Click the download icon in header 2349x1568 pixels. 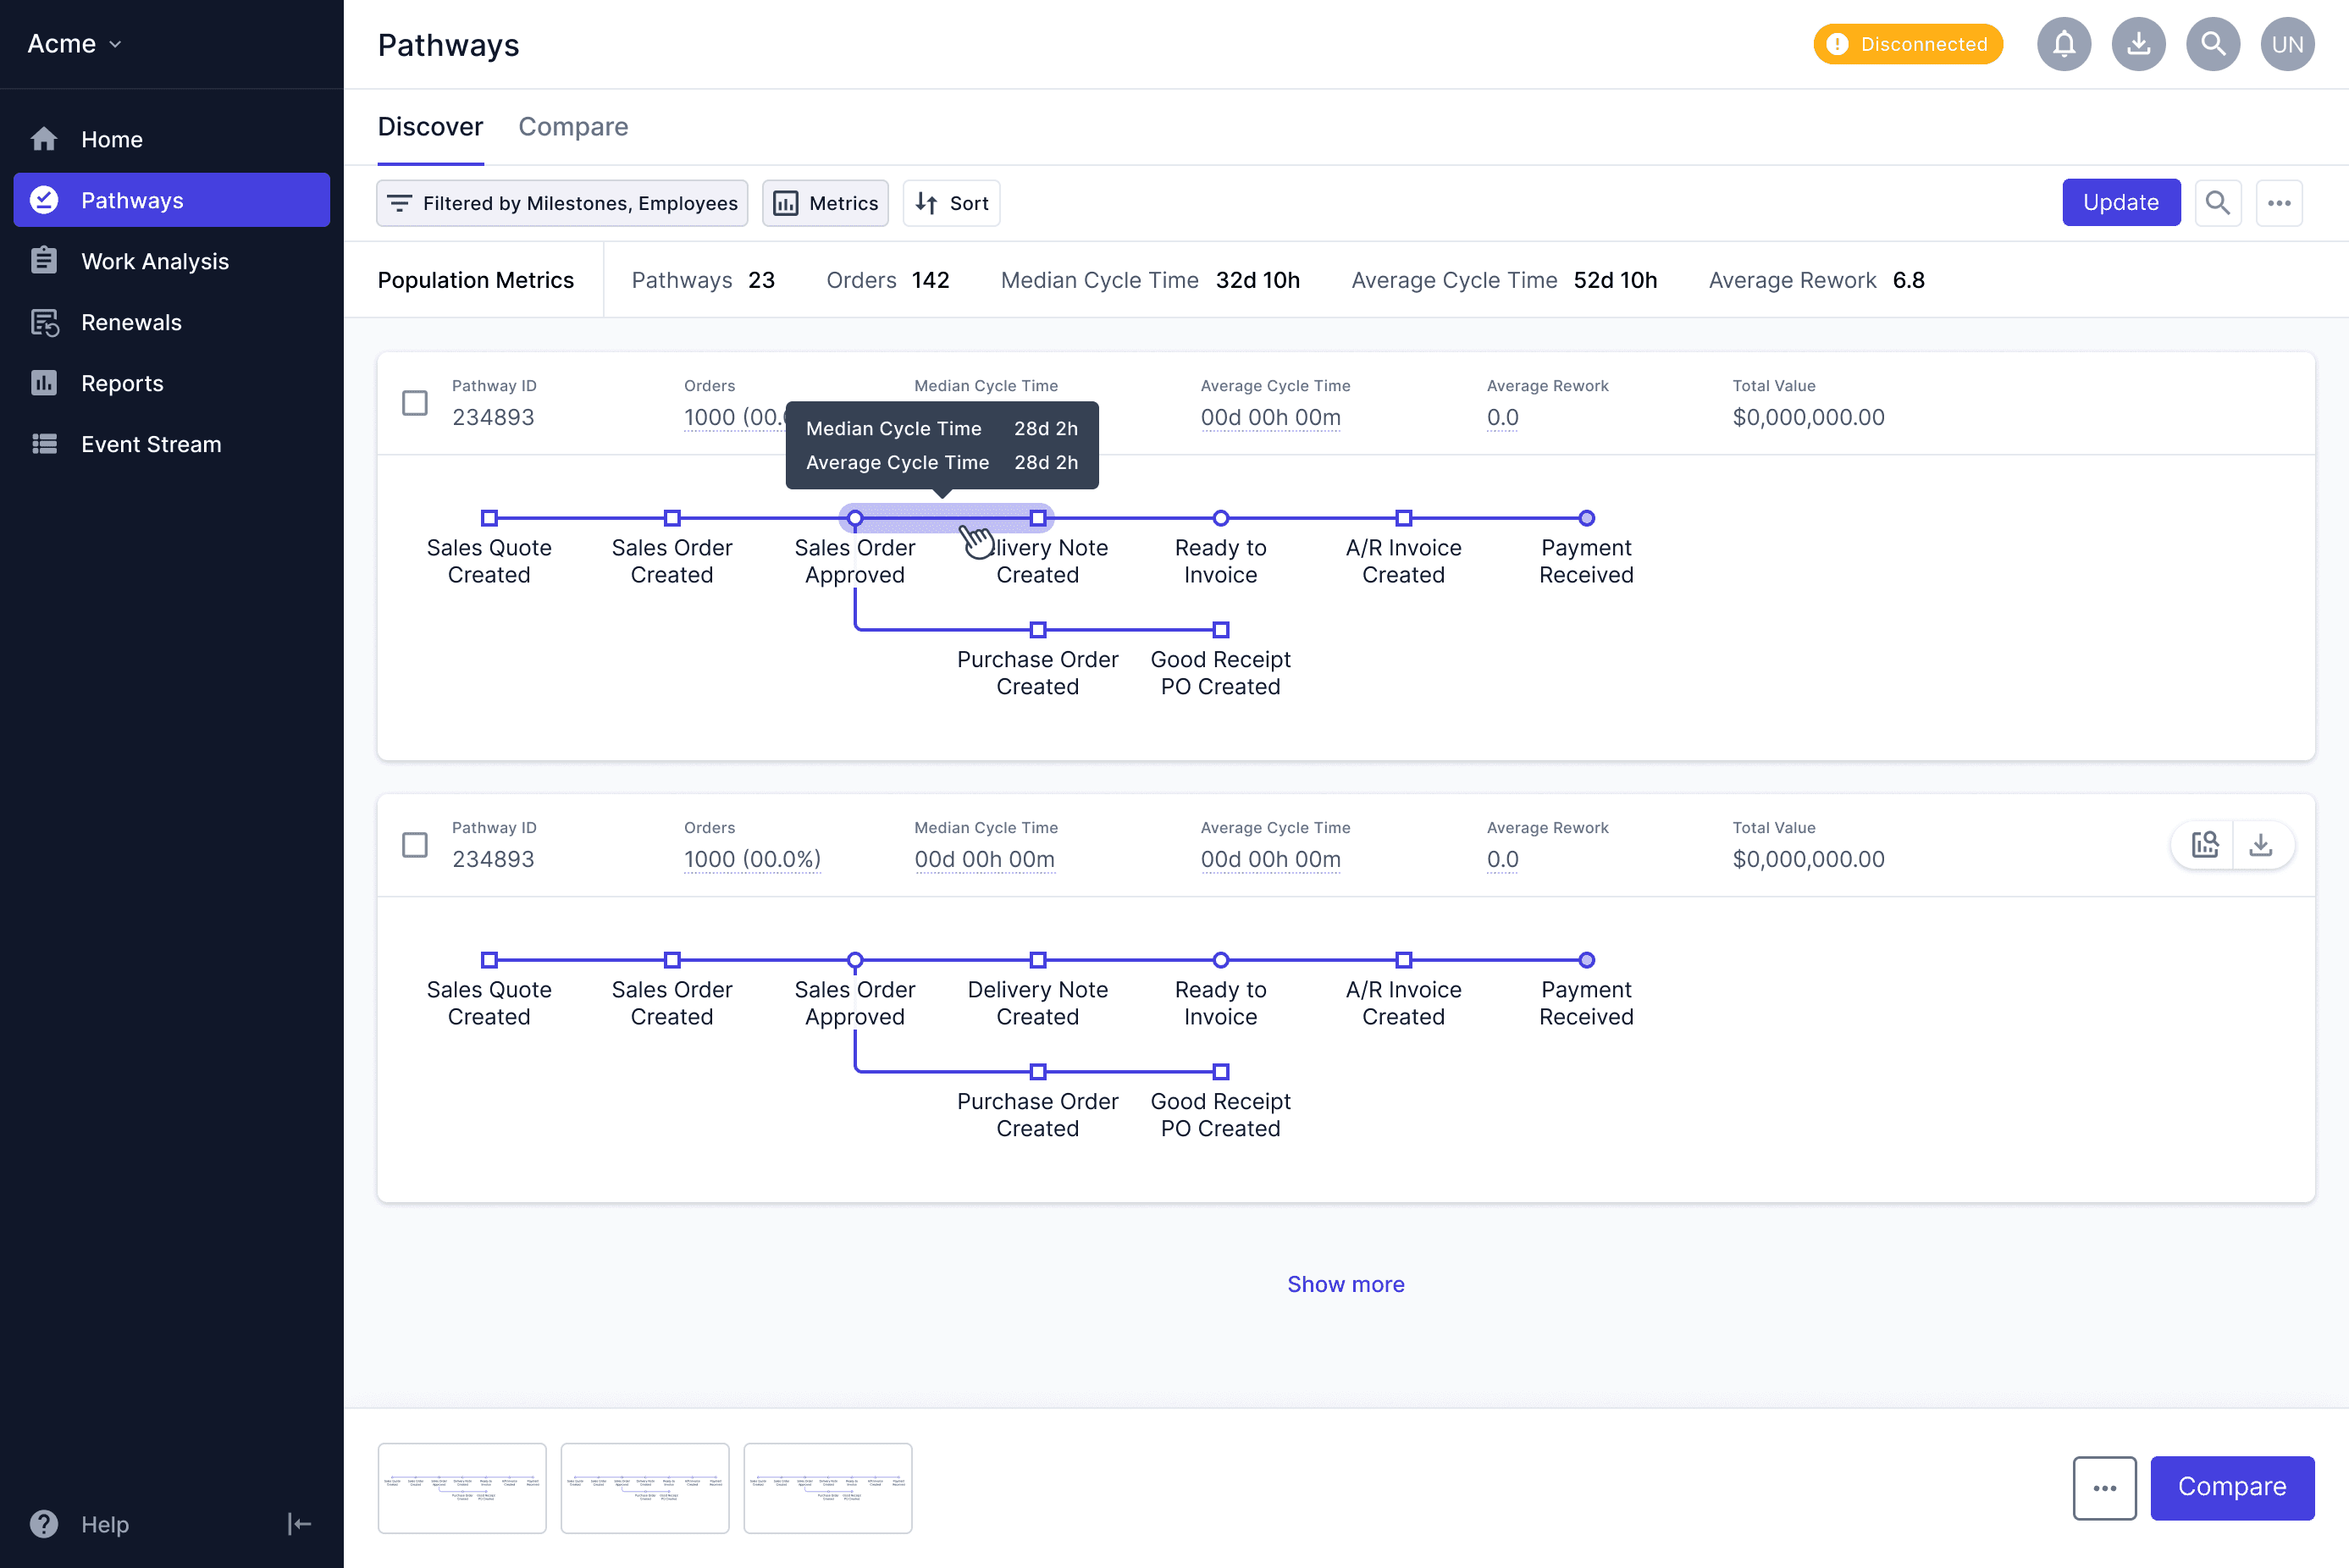click(2138, 44)
